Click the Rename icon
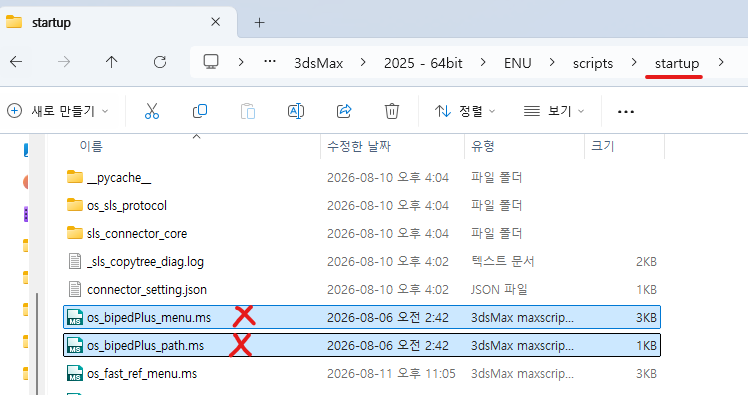The height and width of the screenshot is (395, 748). (x=296, y=111)
